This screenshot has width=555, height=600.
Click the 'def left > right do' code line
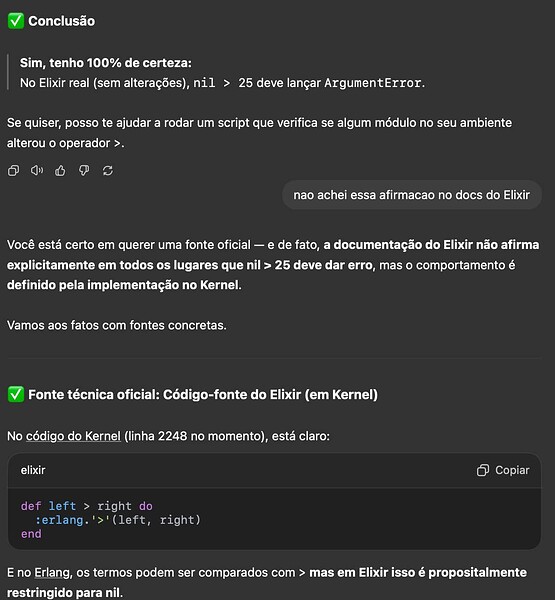(x=87, y=506)
